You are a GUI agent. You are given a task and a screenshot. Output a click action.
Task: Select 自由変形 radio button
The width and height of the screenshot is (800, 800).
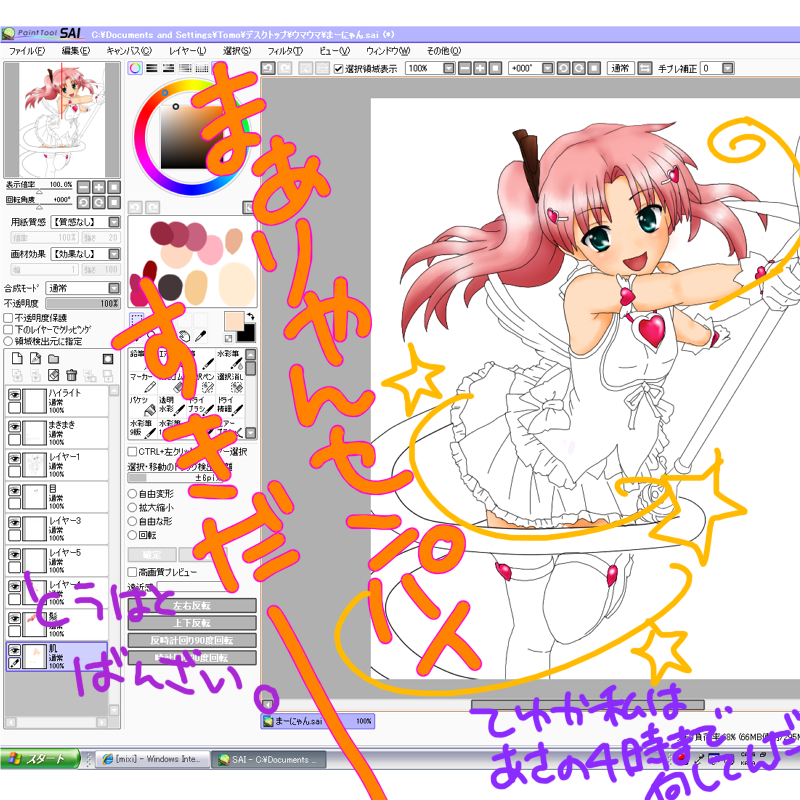point(132,494)
